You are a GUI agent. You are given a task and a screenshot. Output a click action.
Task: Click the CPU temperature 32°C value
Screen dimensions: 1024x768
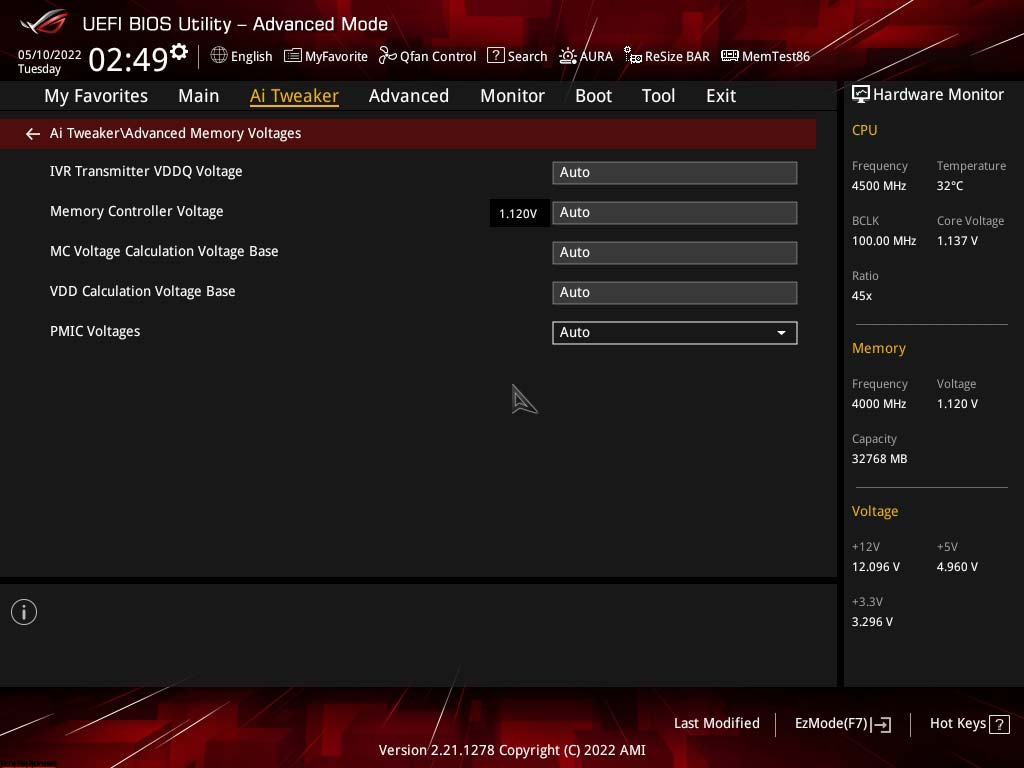(x=950, y=186)
